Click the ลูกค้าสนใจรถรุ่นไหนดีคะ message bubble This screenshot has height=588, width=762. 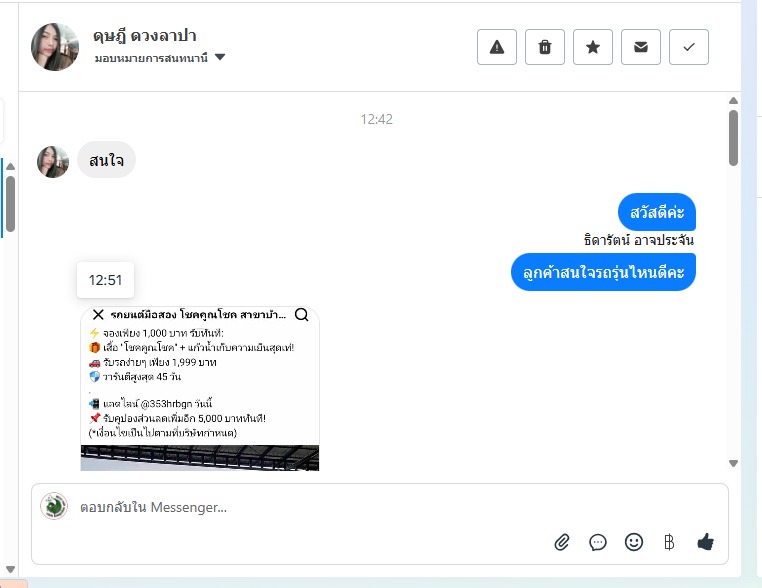[603, 272]
